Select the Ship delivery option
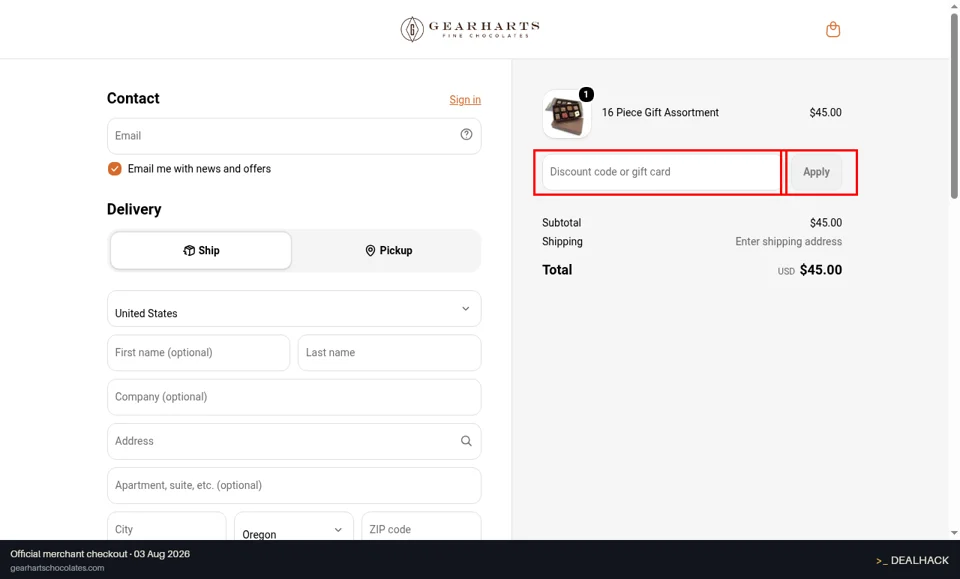Viewport: 960px width, 579px height. (x=201, y=250)
